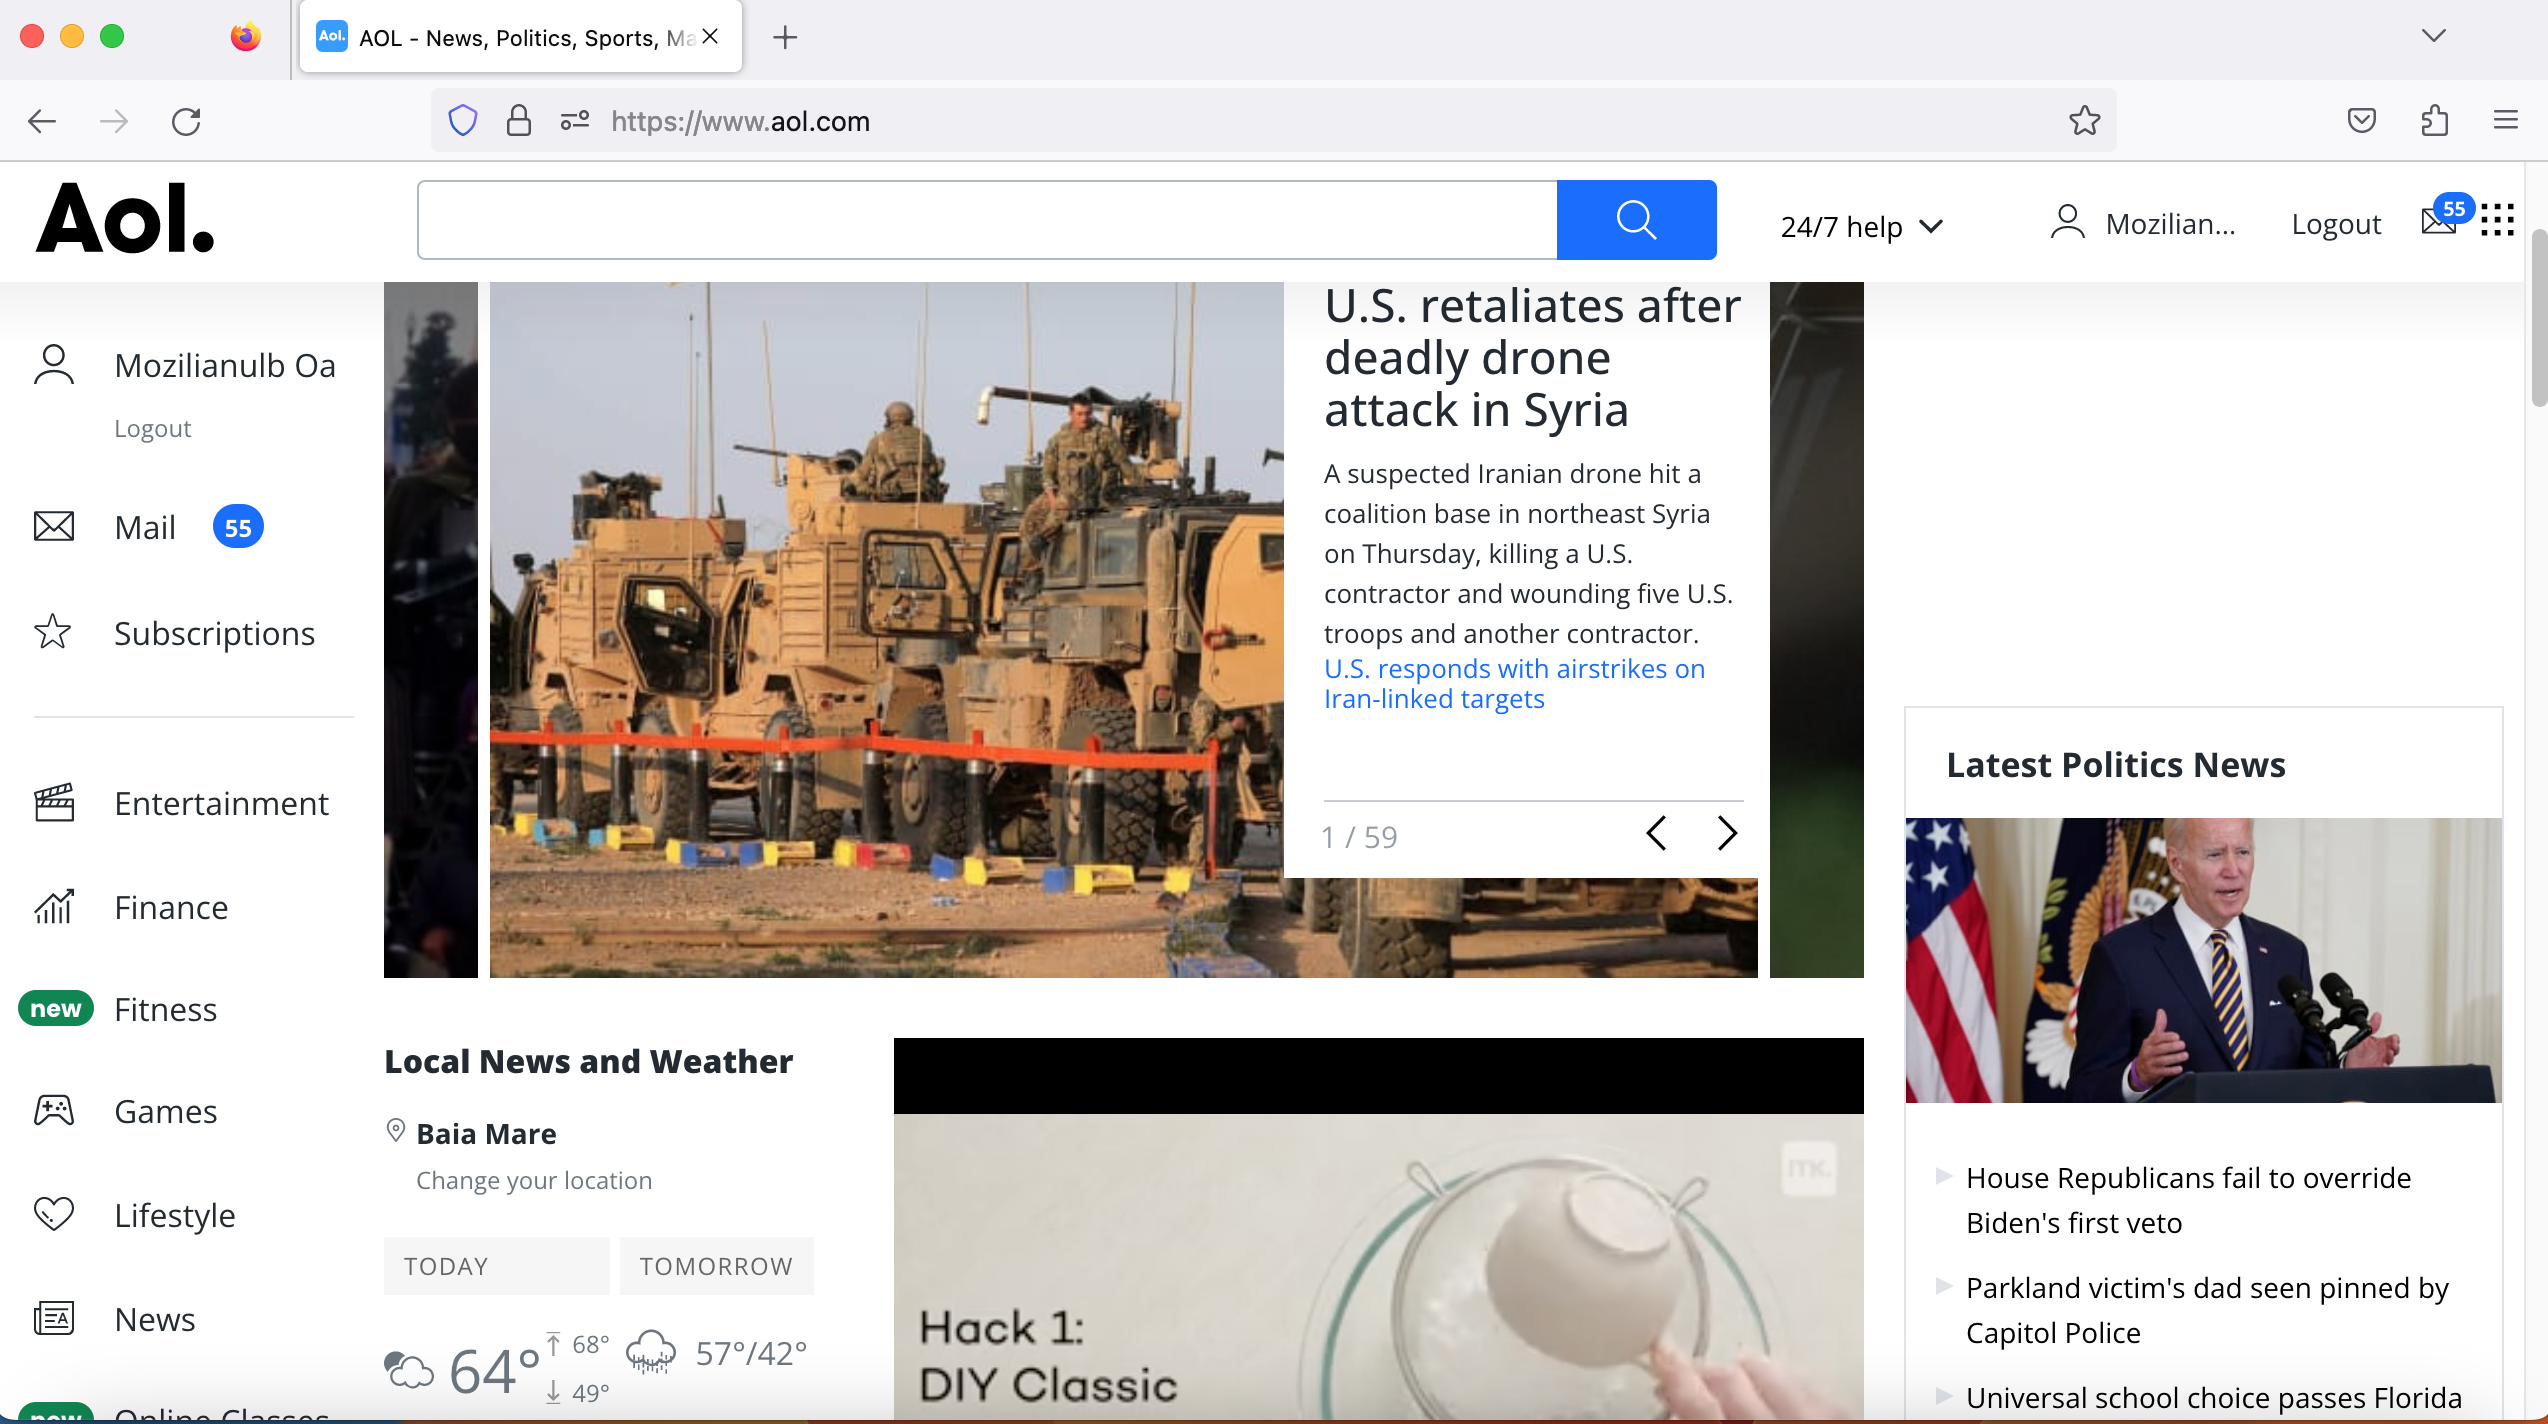Go to next slide in carousel
This screenshot has width=2548, height=1424.
[1727, 833]
